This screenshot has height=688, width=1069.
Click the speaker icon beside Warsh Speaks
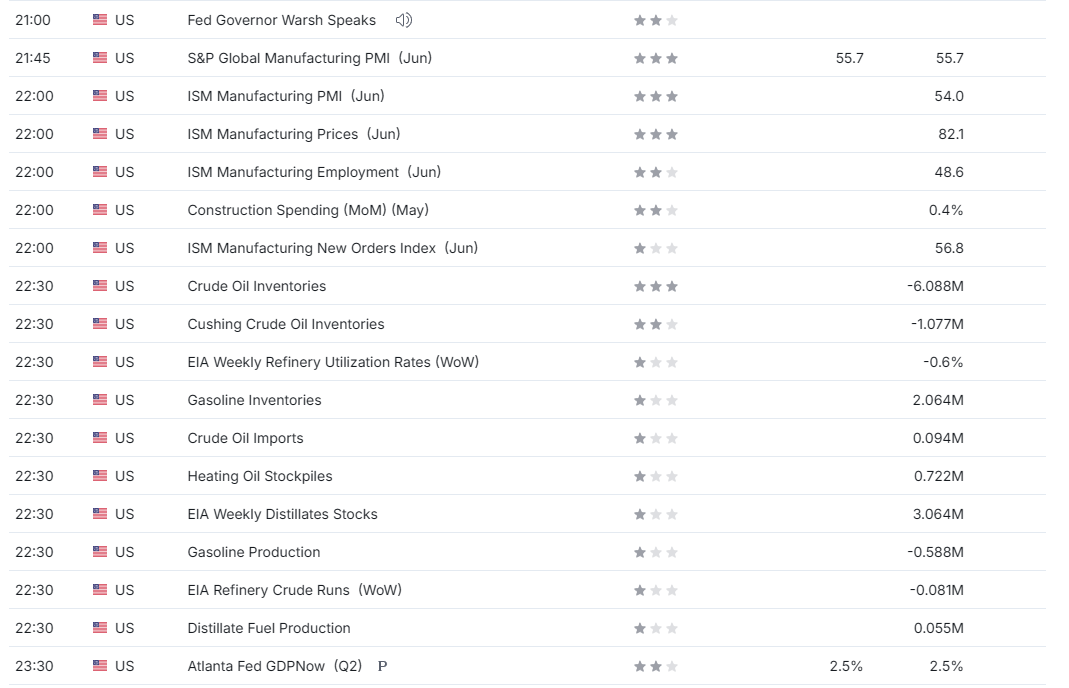pos(404,20)
